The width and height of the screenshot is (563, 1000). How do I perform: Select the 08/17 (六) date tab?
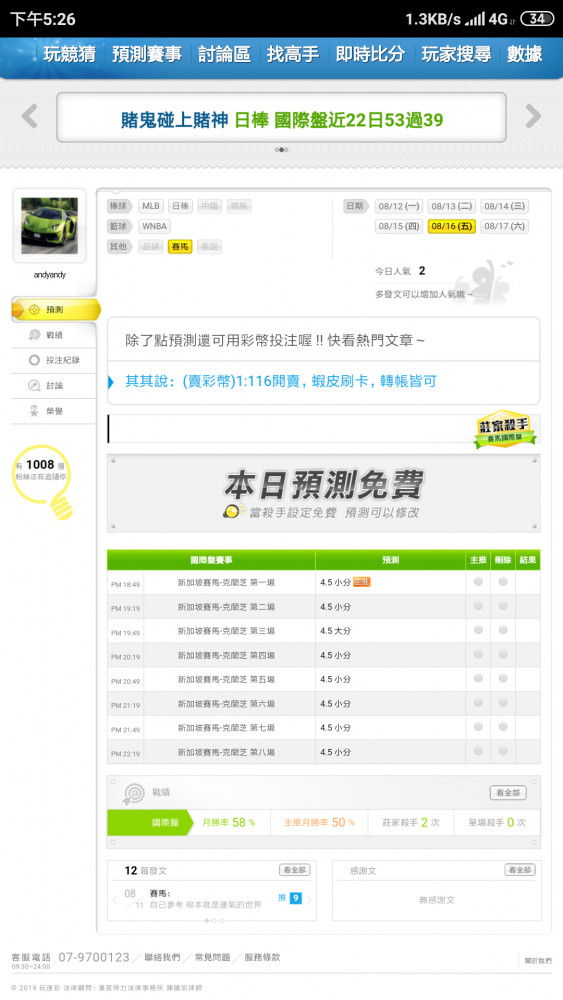[x=504, y=226]
